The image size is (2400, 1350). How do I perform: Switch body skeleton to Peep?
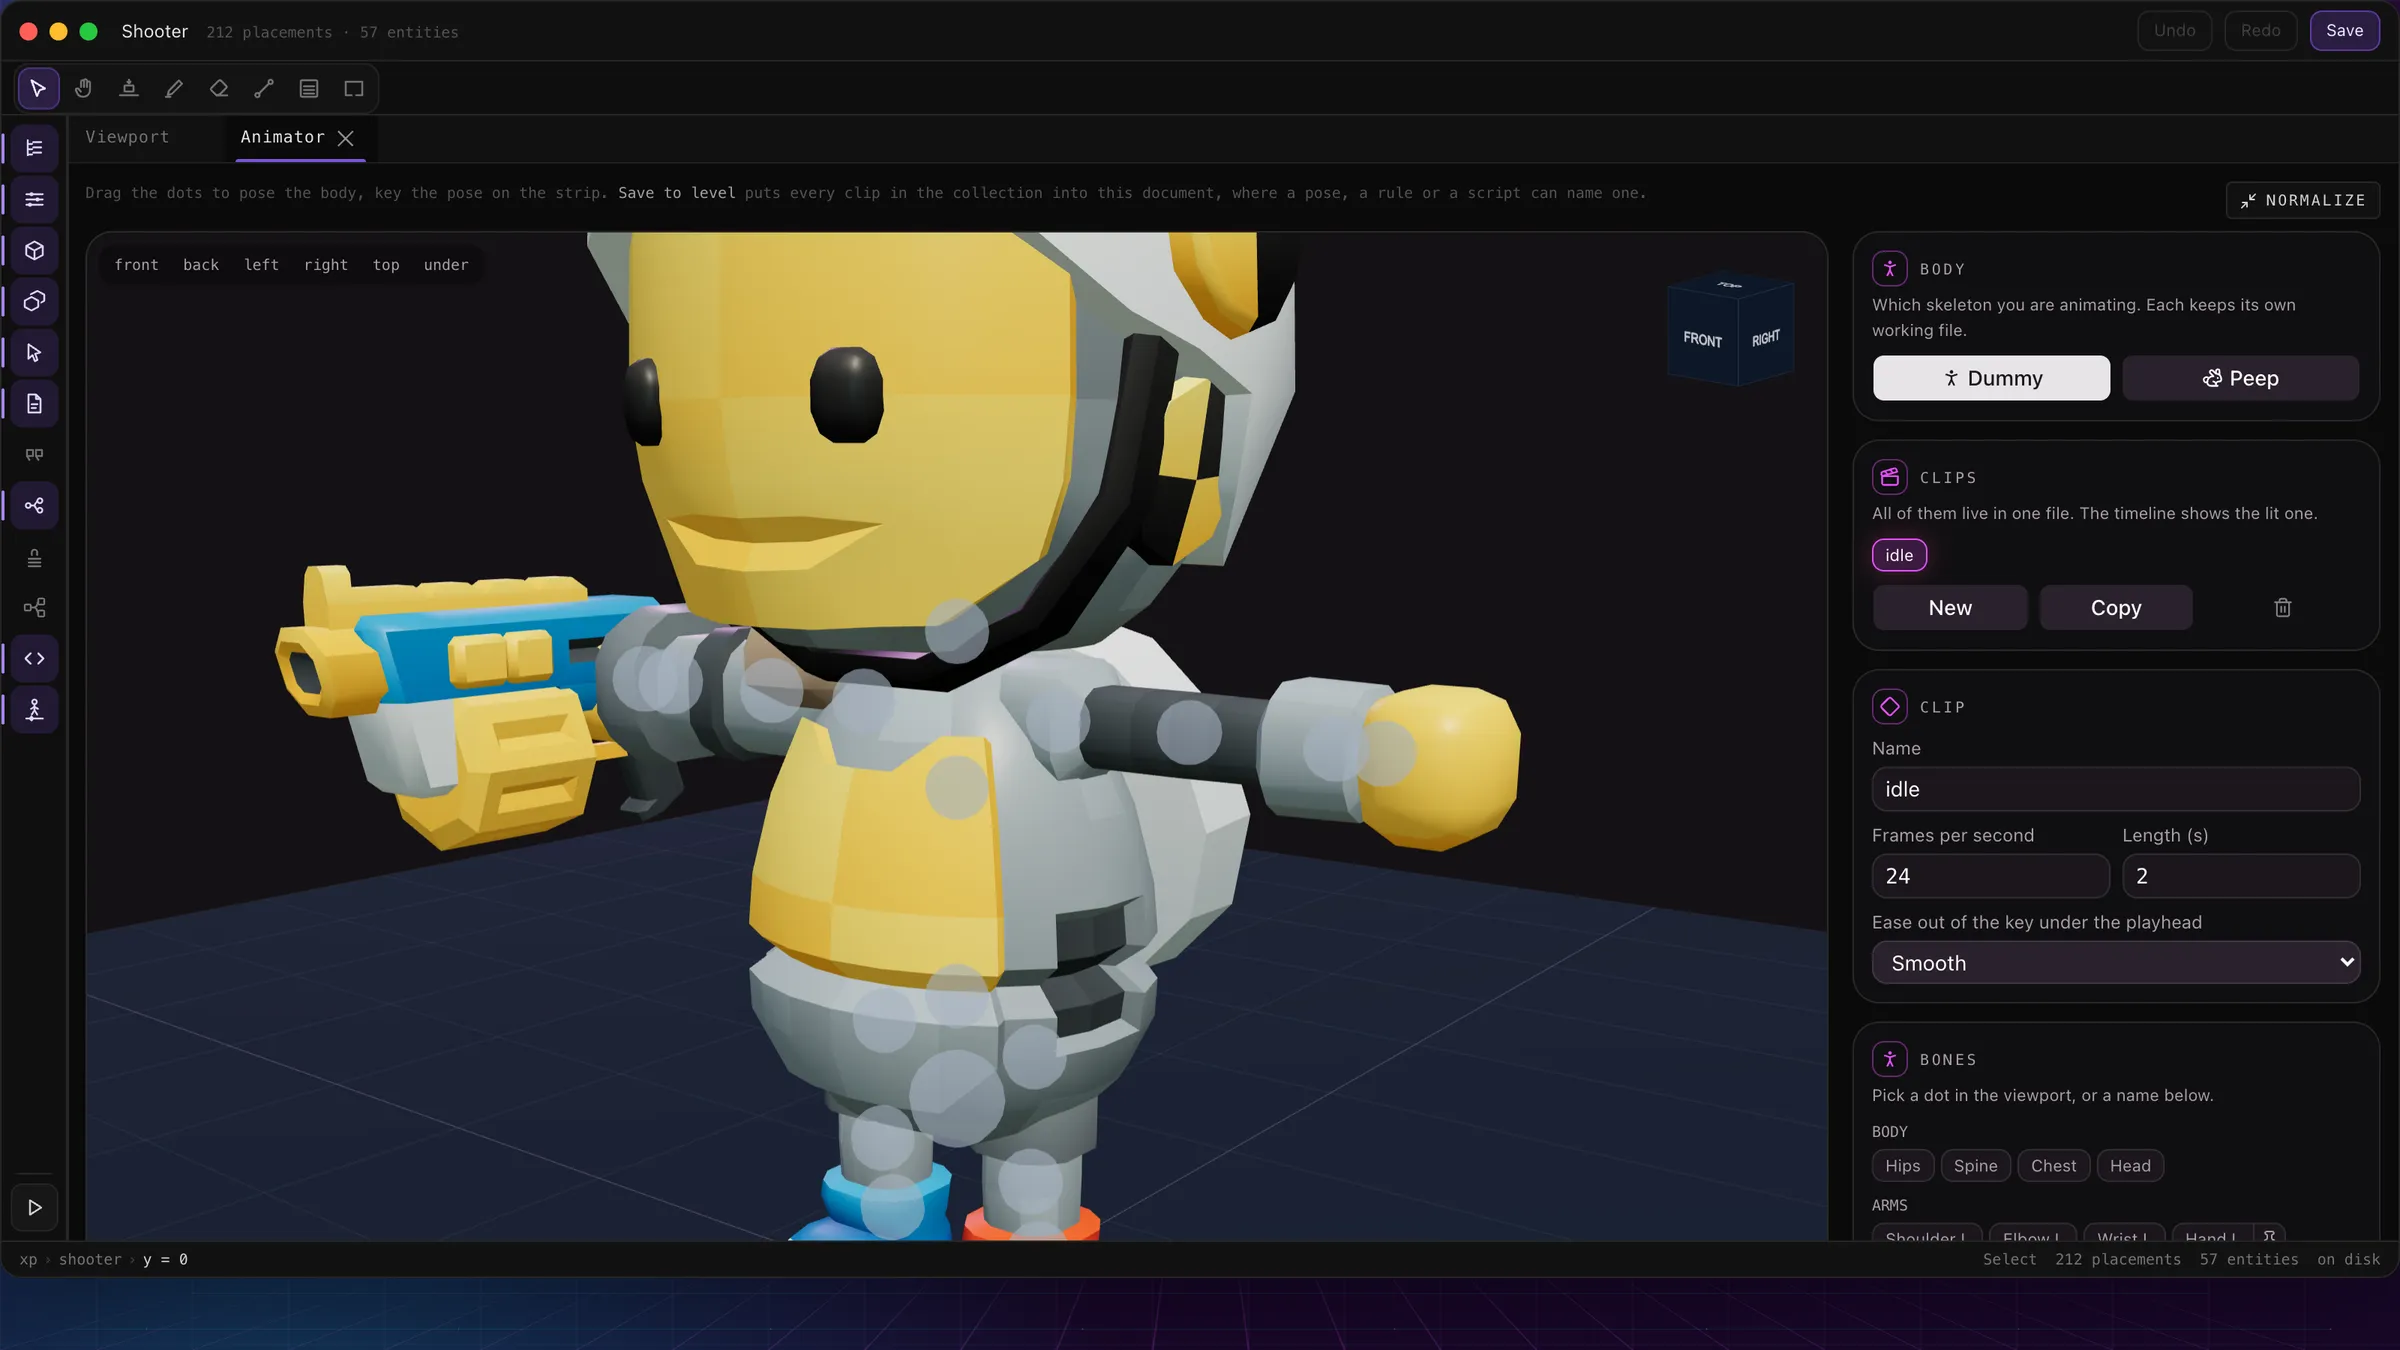(x=2240, y=378)
